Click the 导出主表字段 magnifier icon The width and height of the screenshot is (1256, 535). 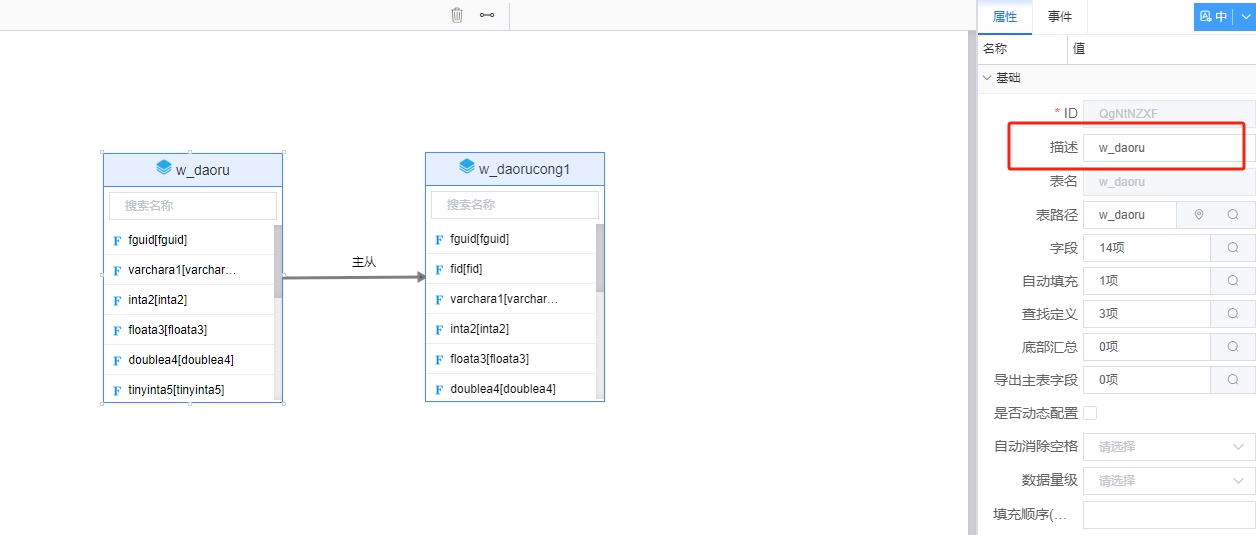click(x=1233, y=380)
